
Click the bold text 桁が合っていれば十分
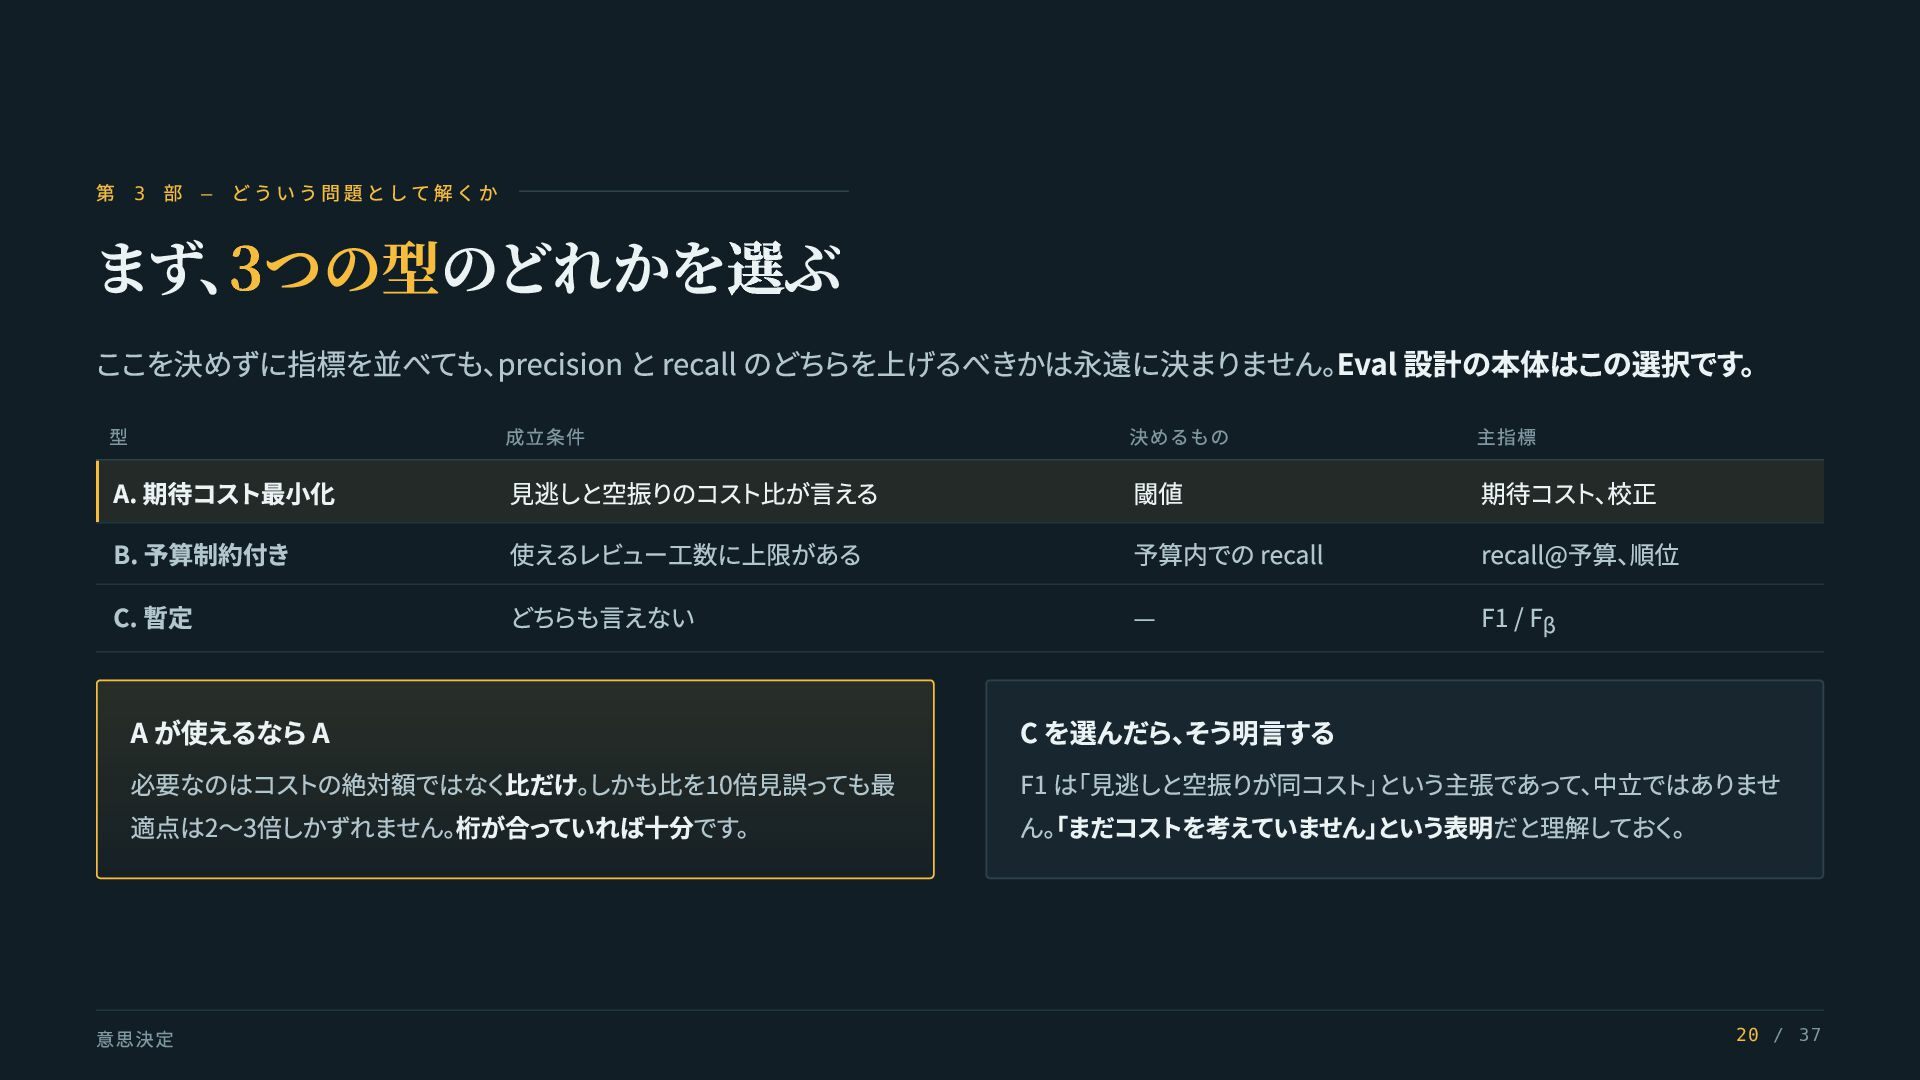tap(574, 828)
